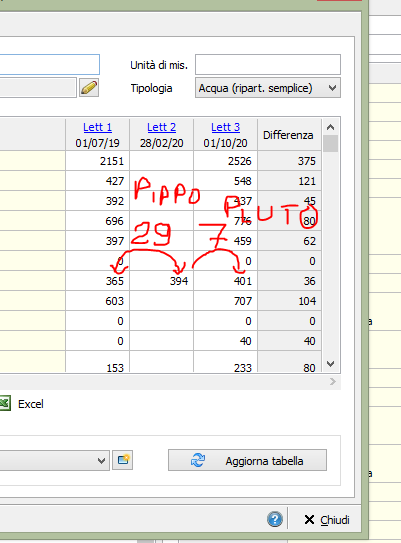Click the pencil edit icon

pyautogui.click(x=89, y=88)
